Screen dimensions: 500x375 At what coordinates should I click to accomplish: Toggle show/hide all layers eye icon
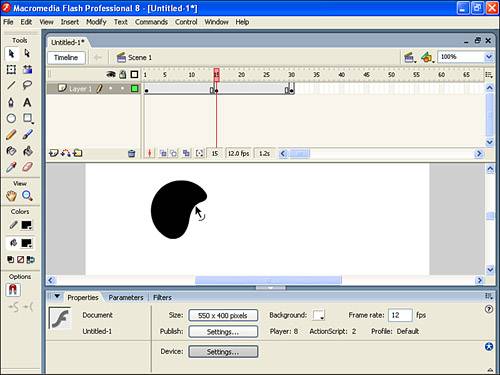tap(111, 74)
